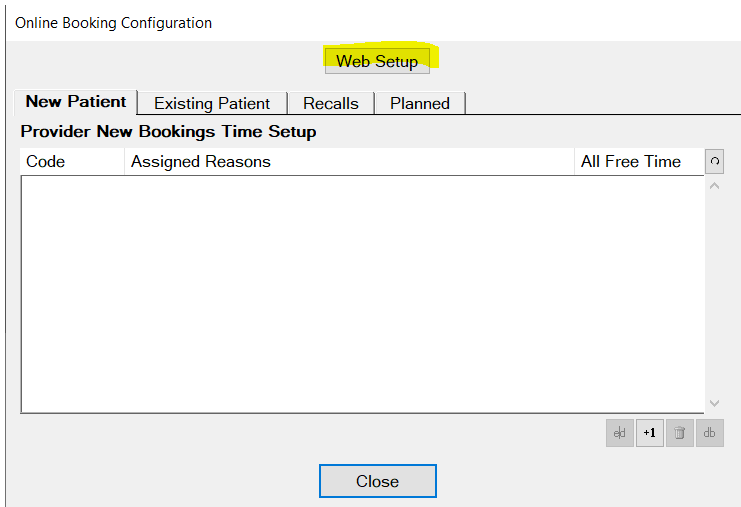
Task: Switch to the Existing Patient tab
Action: tap(212, 103)
